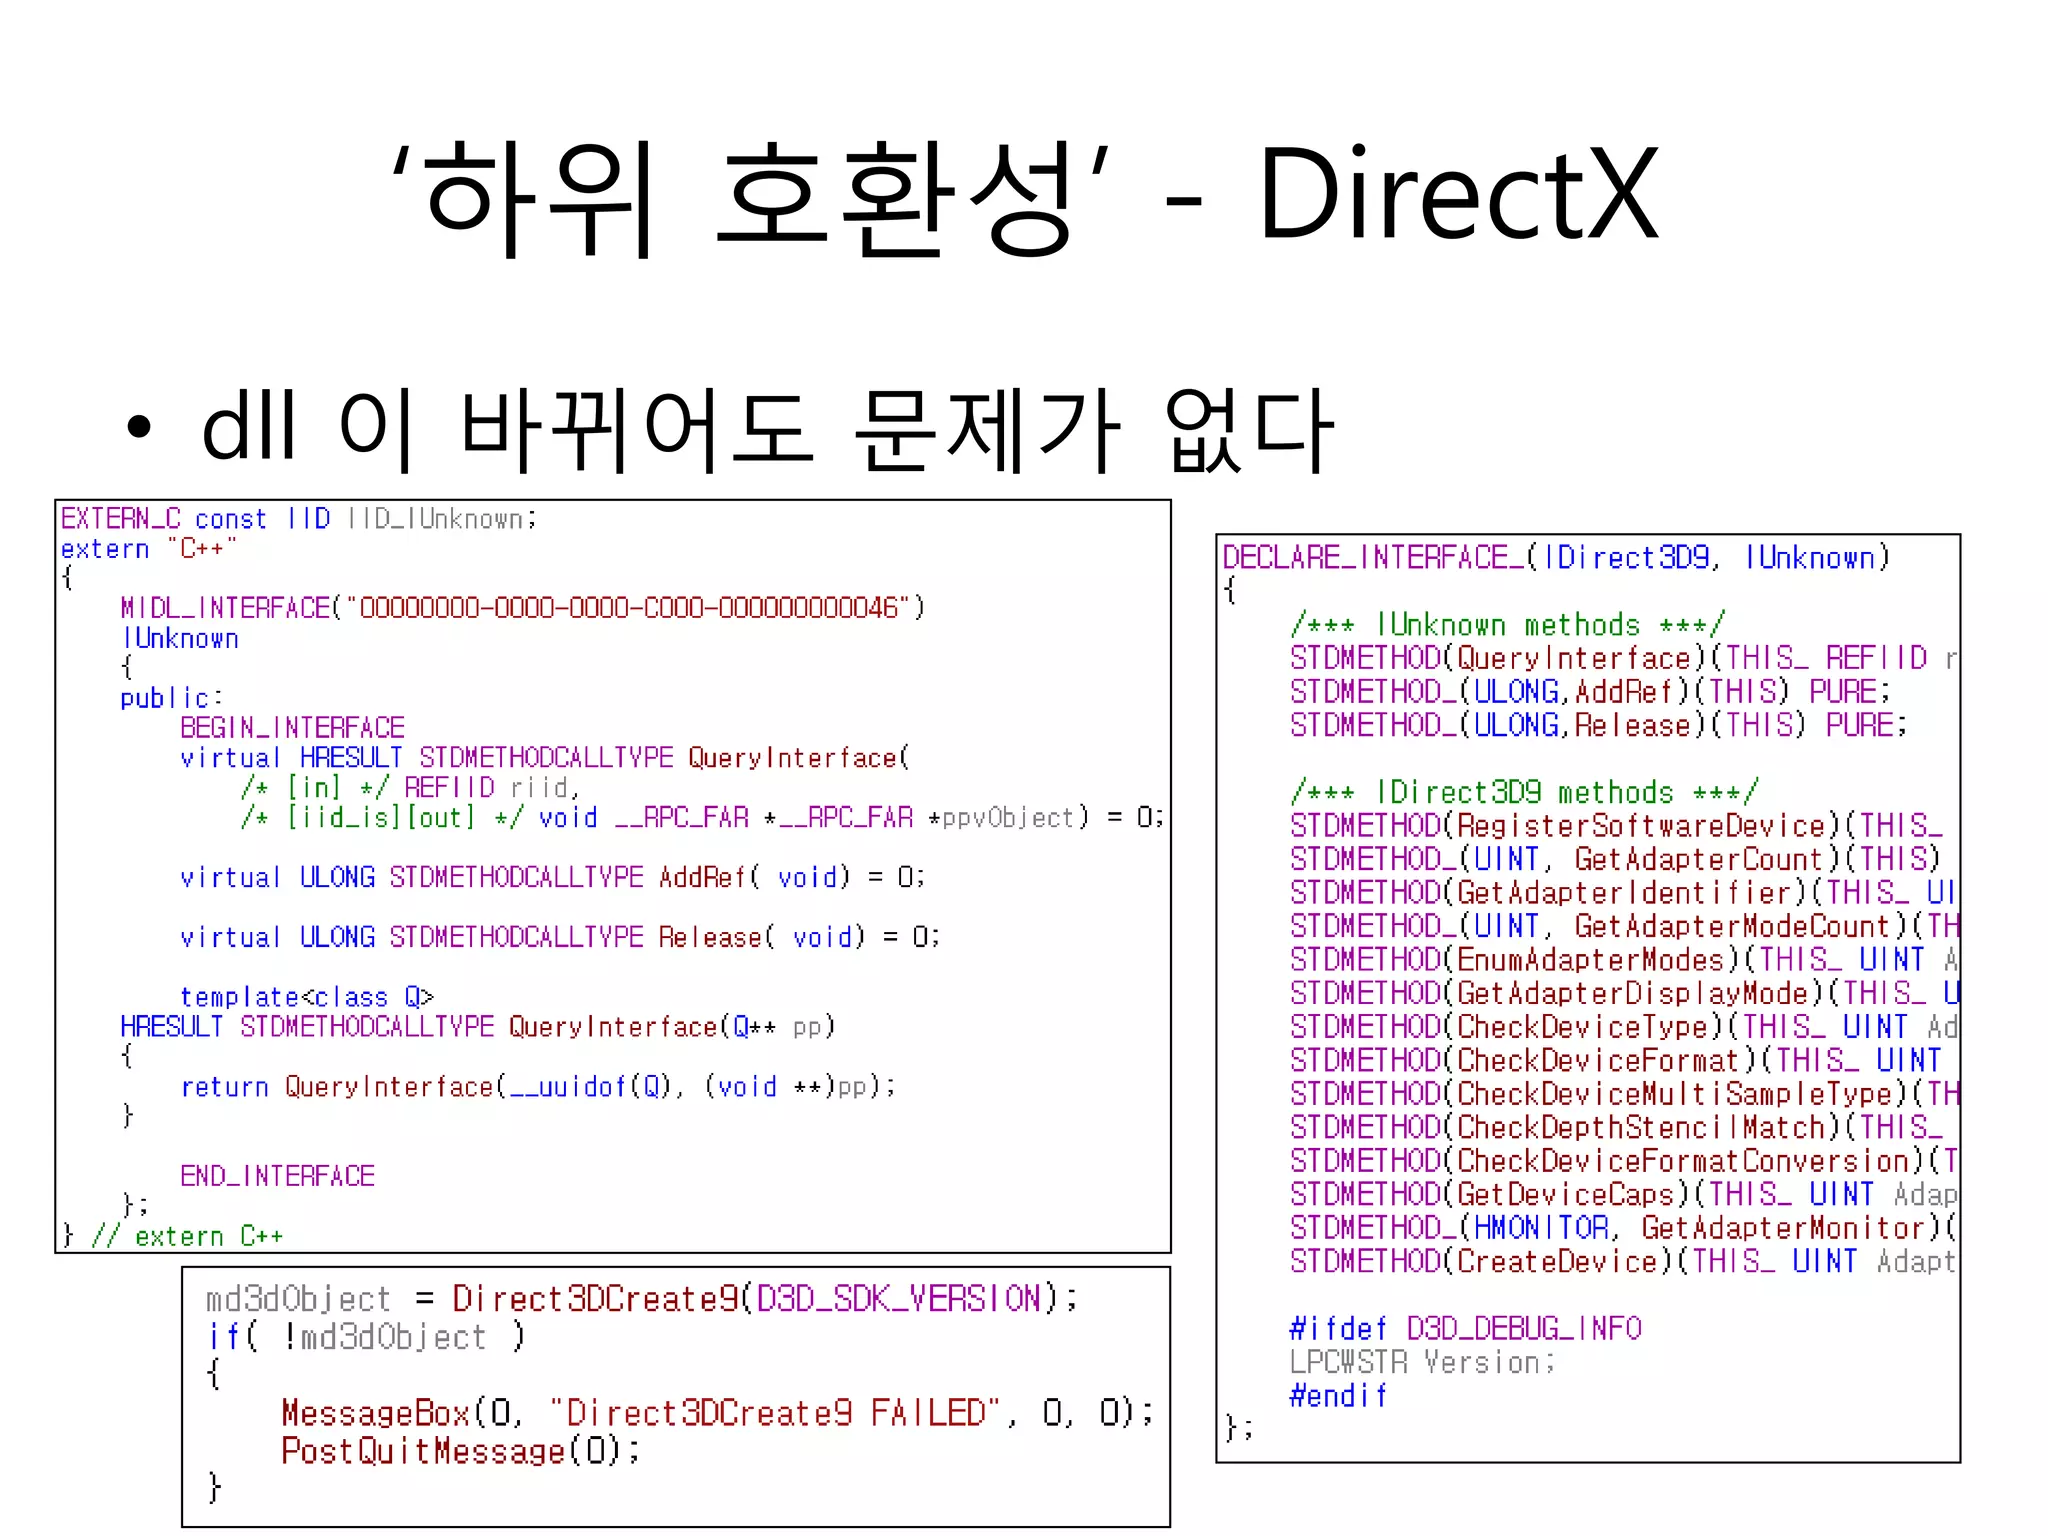2048x1536 pixels.
Task: Click the 'STDMETHOD(CreateDevice)' line
Action: [x=1623, y=1261]
